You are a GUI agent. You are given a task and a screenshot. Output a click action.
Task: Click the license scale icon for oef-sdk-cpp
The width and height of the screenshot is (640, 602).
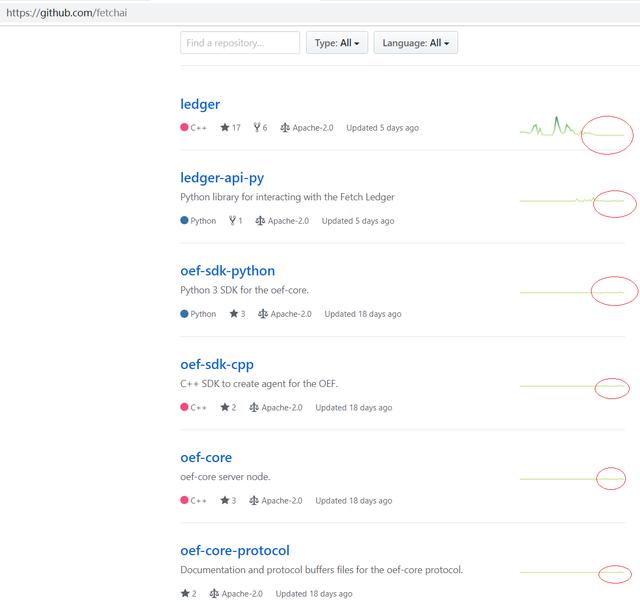pos(254,407)
